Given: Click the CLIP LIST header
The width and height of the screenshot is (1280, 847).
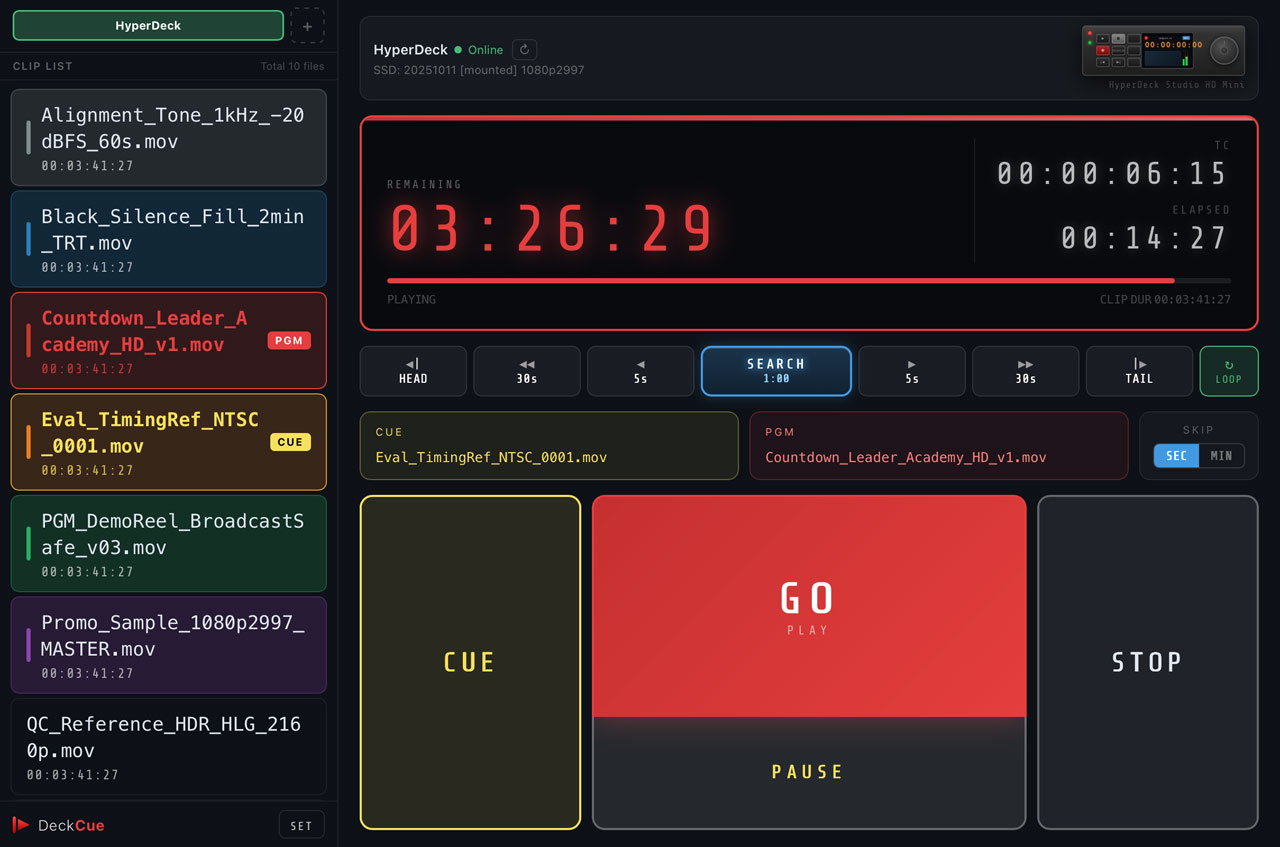Looking at the screenshot, I should click(43, 67).
